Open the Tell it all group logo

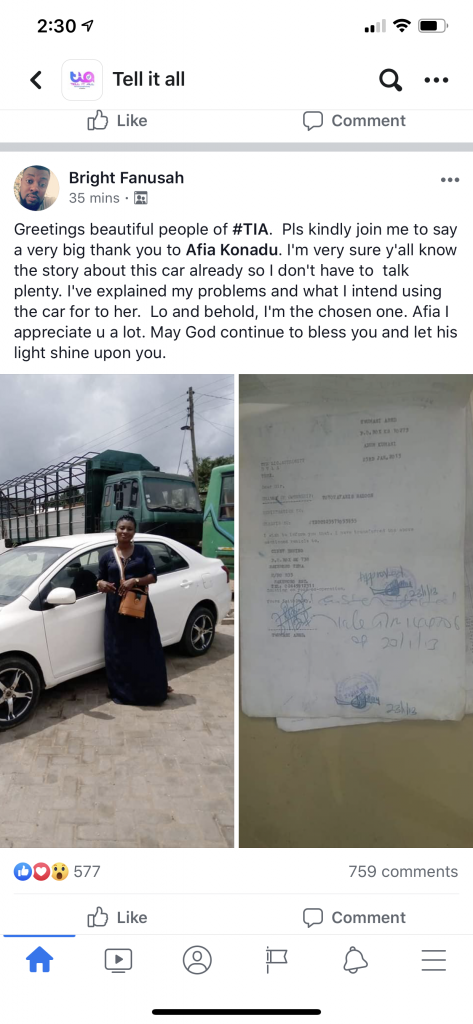point(82,80)
